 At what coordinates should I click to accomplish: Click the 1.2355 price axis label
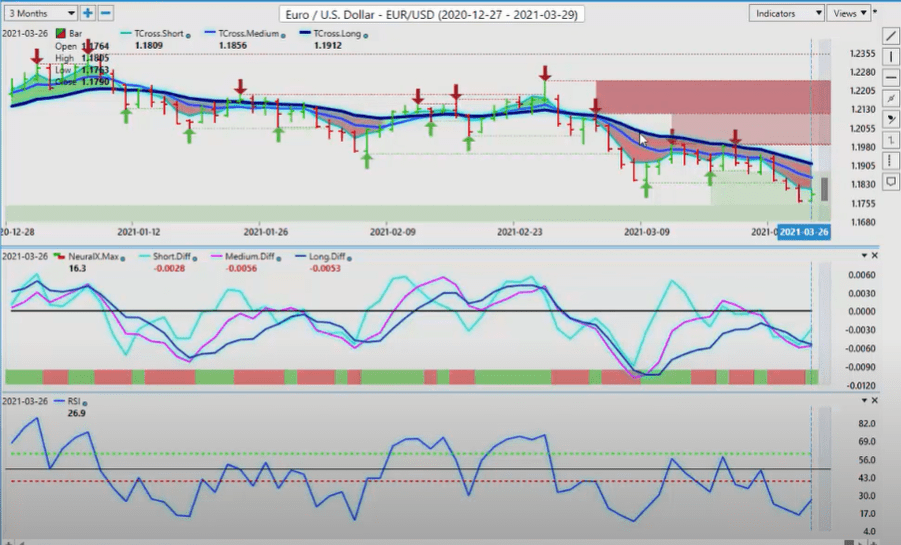pyautogui.click(x=863, y=53)
